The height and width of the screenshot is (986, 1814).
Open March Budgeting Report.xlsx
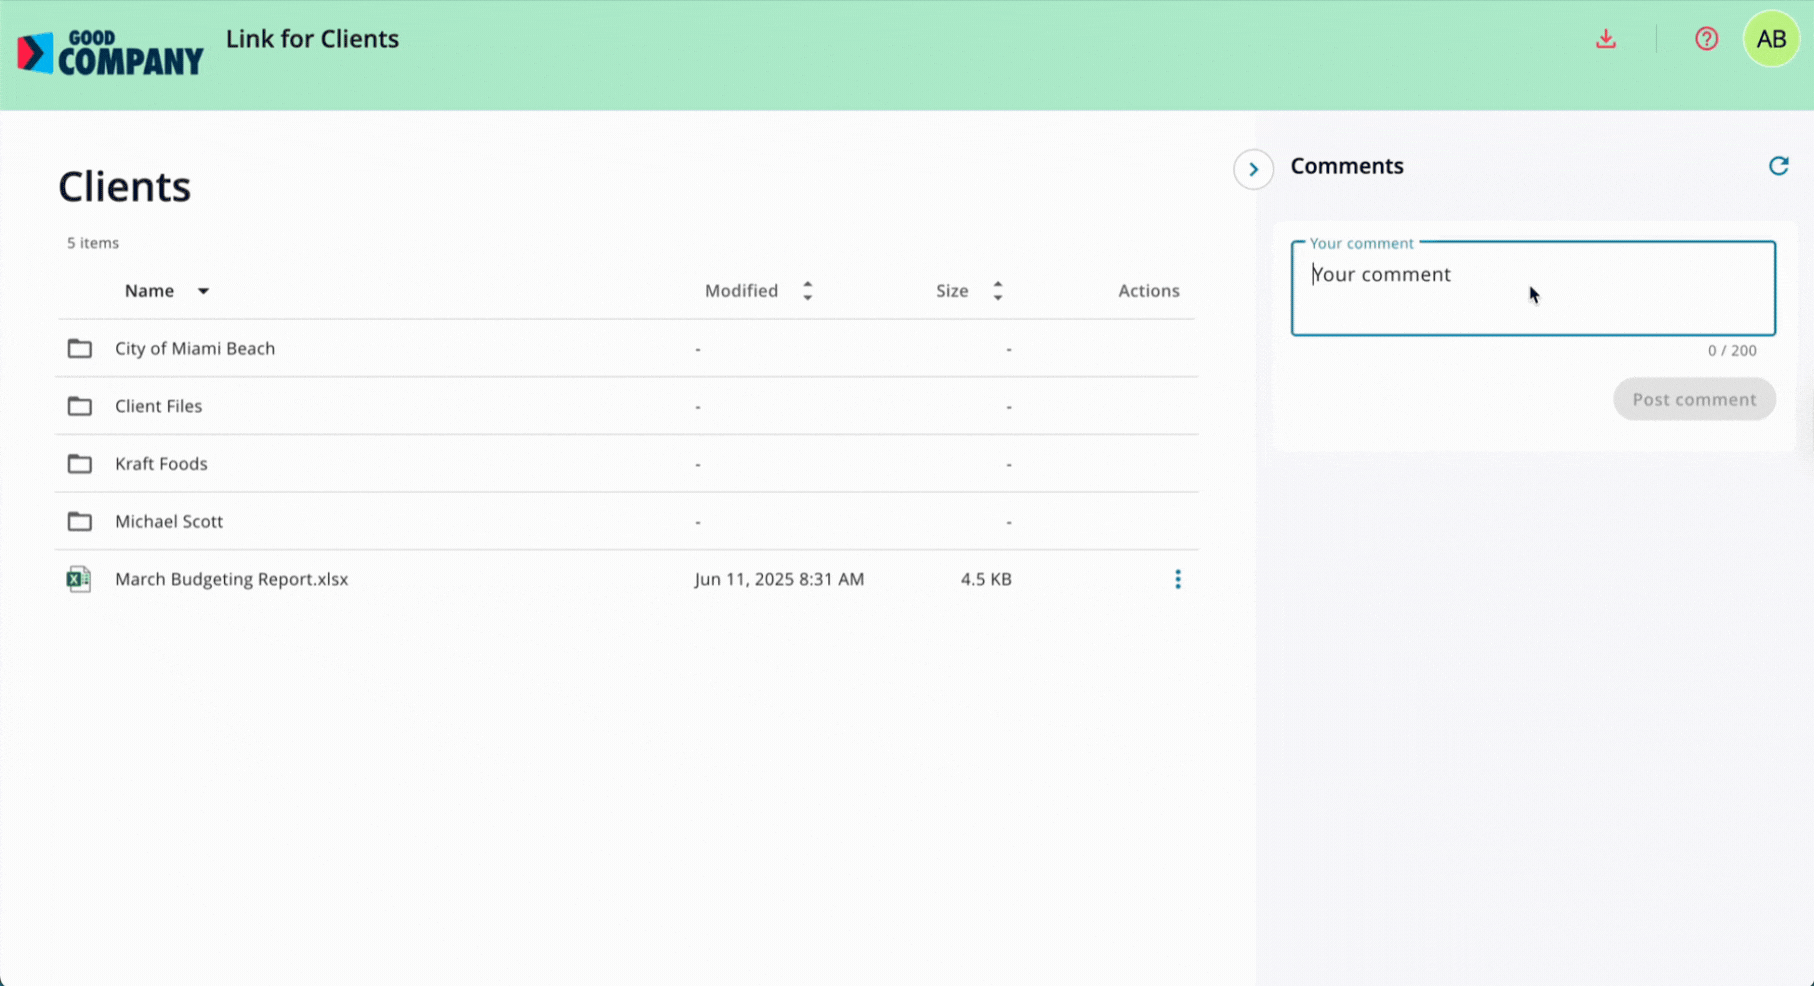point(231,579)
